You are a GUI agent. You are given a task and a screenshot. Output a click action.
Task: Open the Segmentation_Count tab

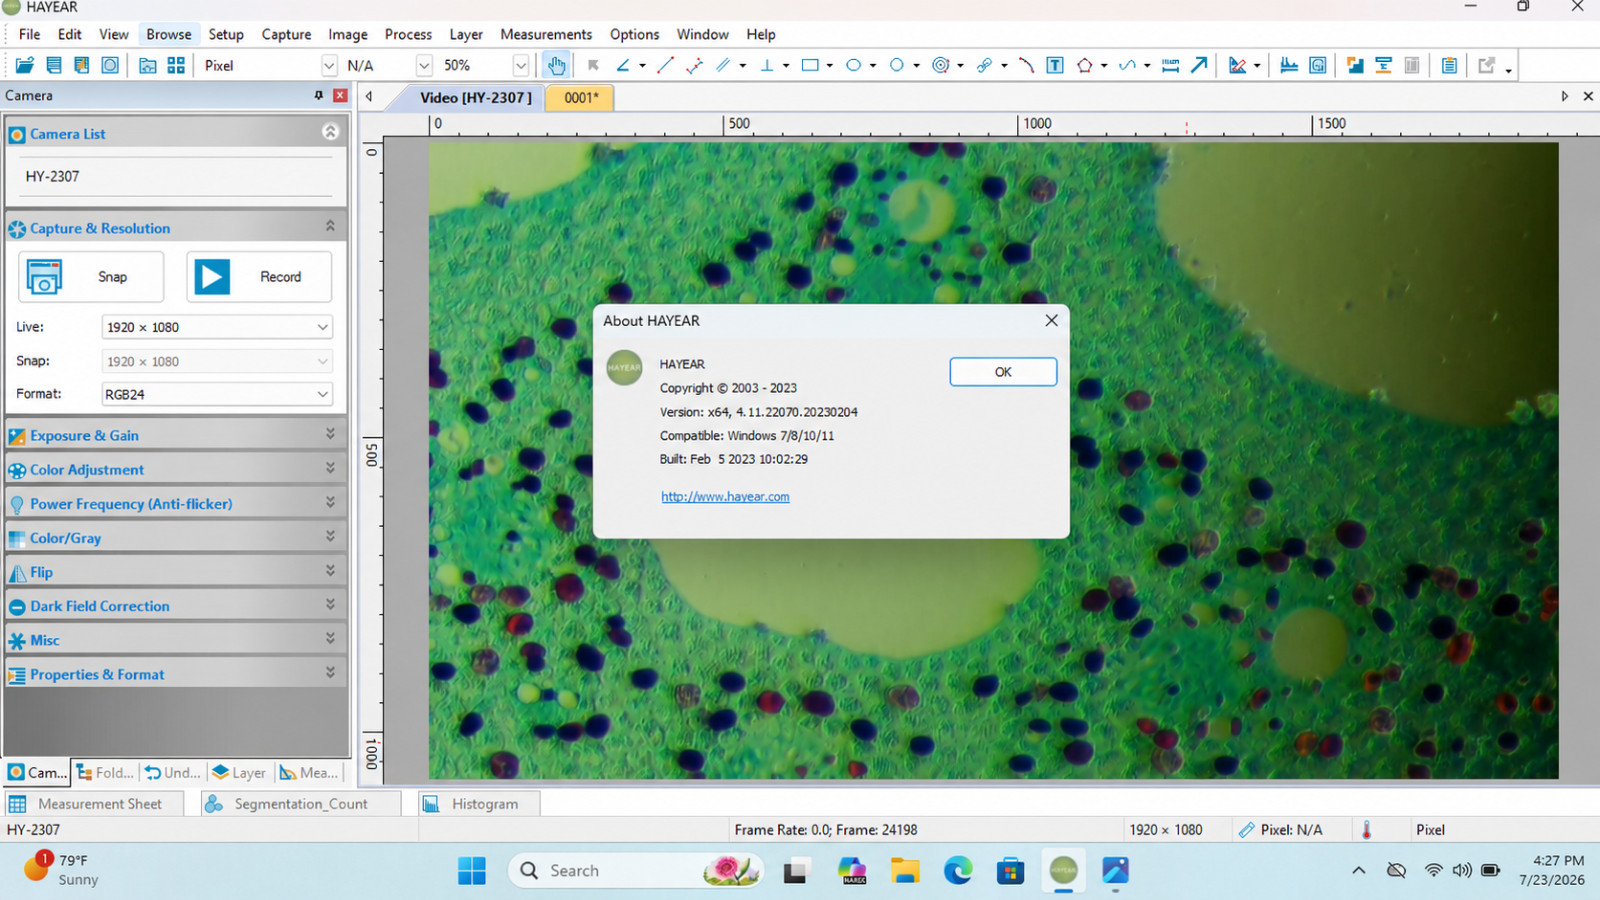300,804
